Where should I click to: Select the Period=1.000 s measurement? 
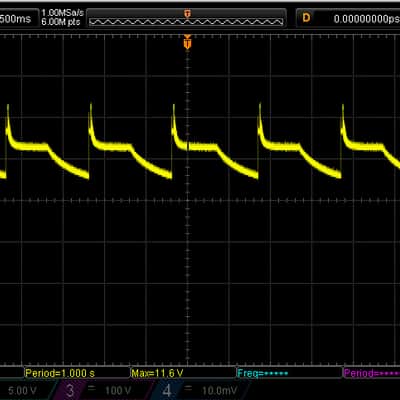(60, 373)
